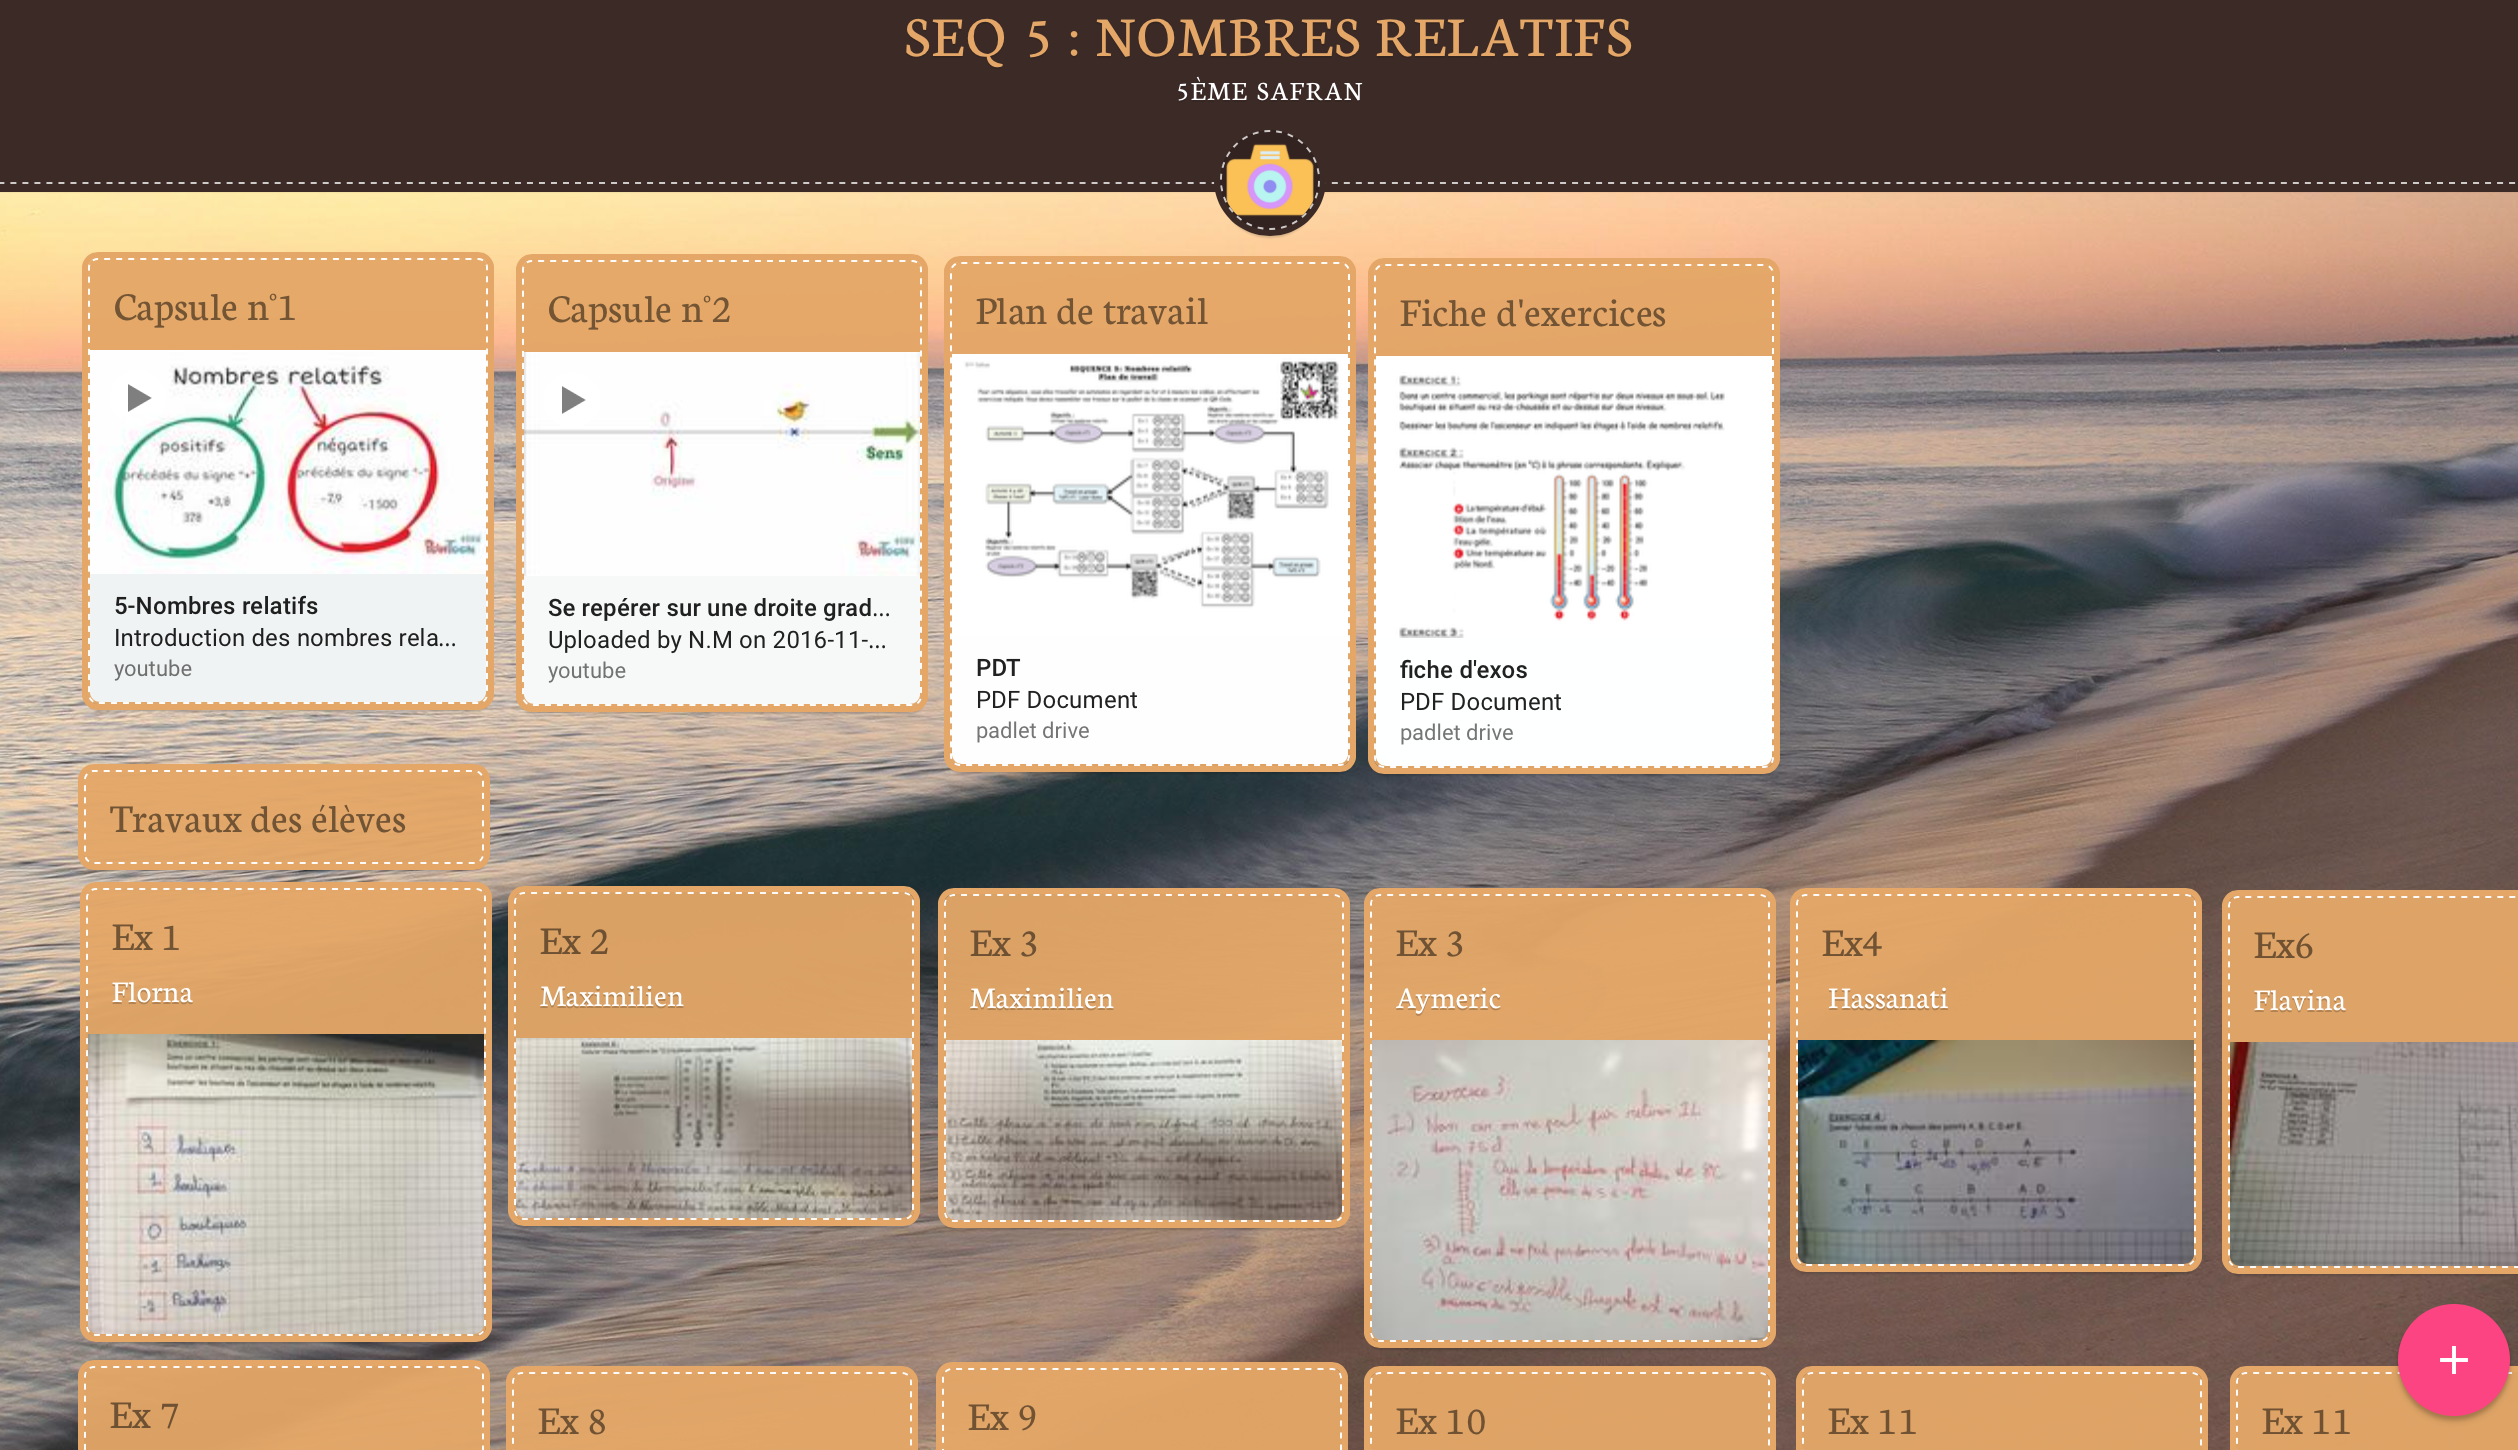Click the board title "SEQ 5 : NOMBRES RELATIFS"
Viewport: 2518px width, 1450px height.
coord(1268,40)
